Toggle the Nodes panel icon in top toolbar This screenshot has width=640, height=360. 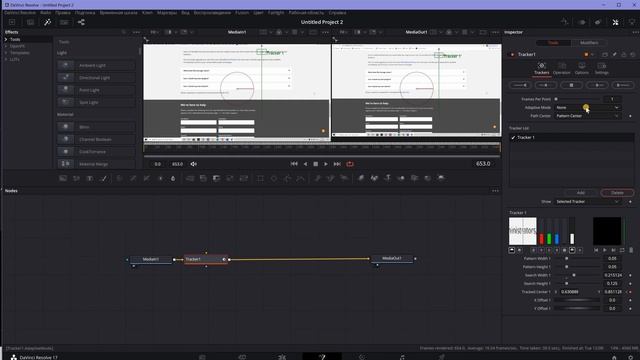coord(81,22)
